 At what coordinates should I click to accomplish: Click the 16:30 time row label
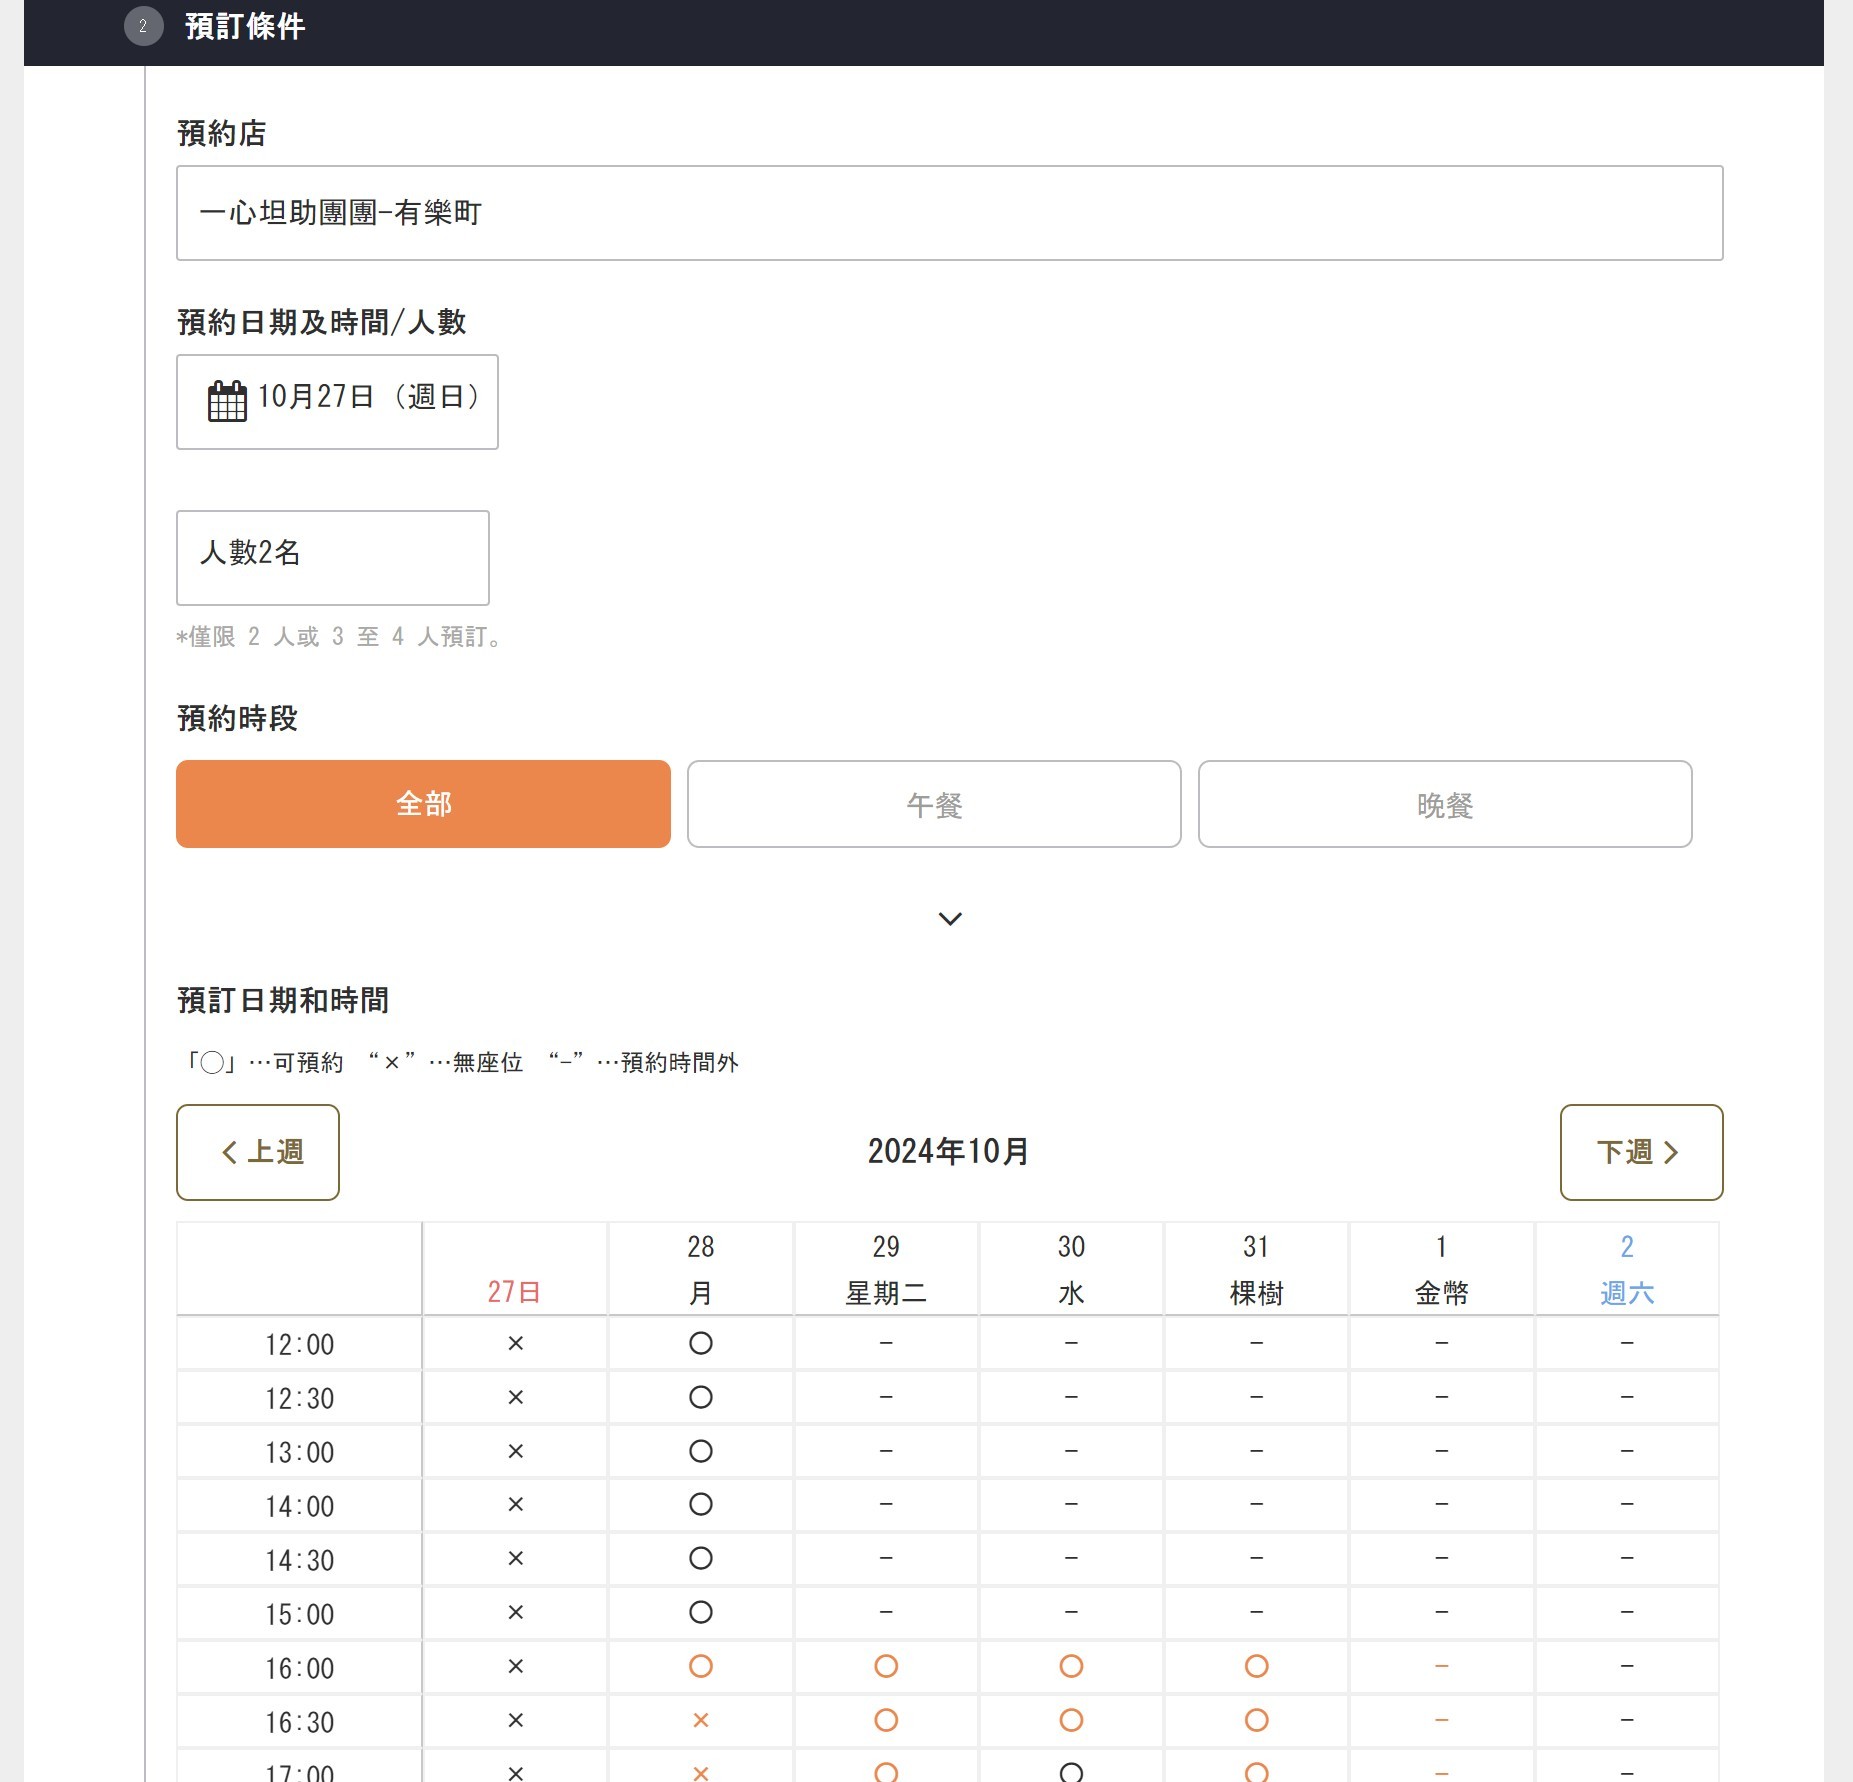[300, 1722]
